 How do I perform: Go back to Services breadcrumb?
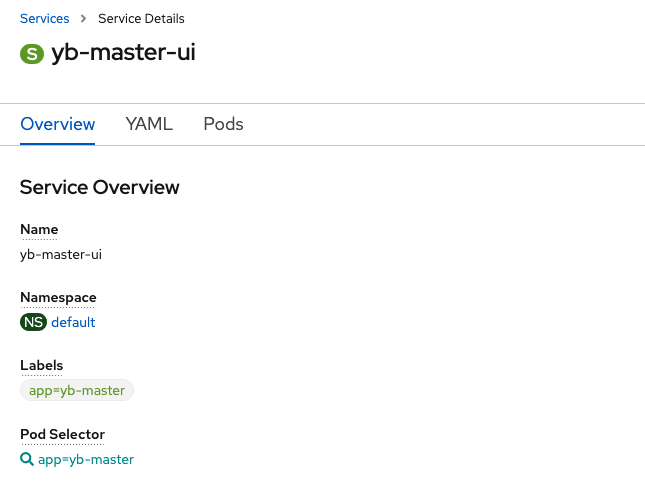point(45,19)
